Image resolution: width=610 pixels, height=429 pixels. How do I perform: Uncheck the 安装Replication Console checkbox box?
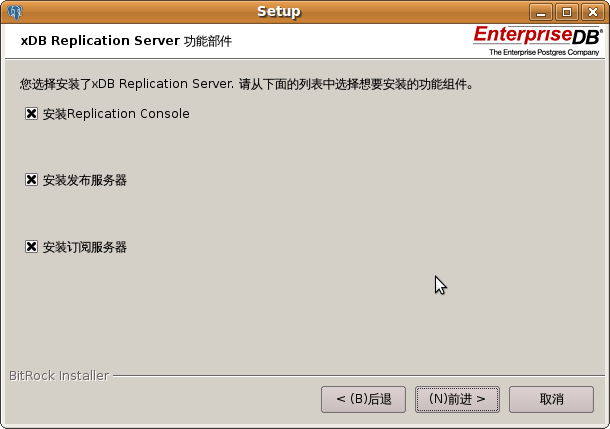tap(31, 114)
